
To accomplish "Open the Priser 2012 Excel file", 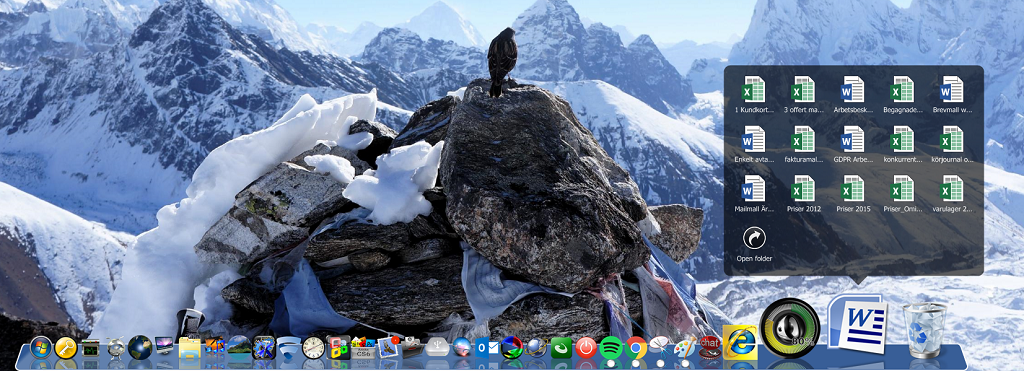I will pyautogui.click(x=803, y=195).
